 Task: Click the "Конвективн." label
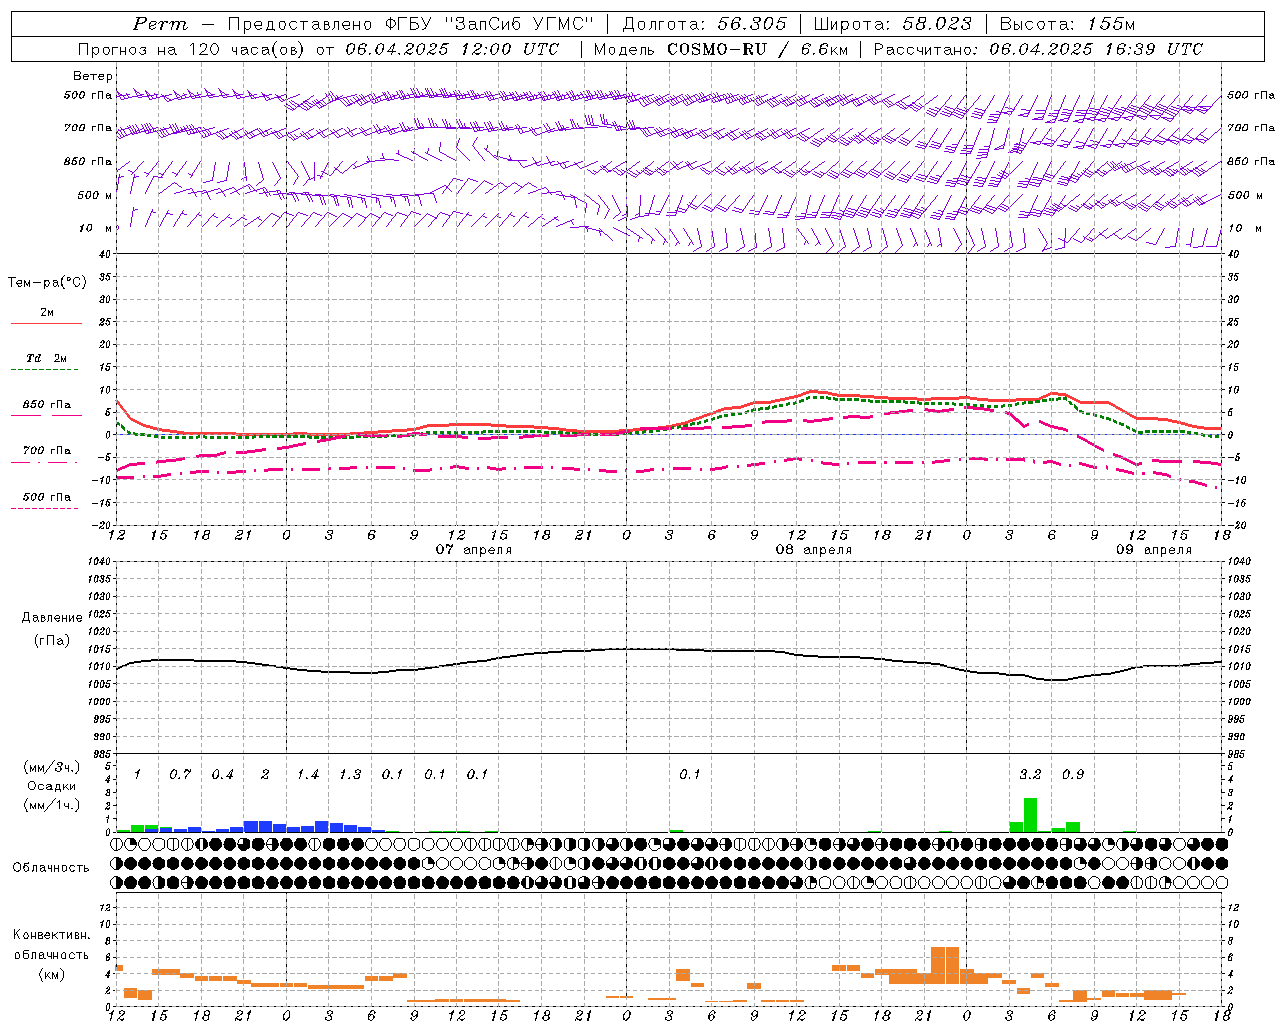(52, 935)
